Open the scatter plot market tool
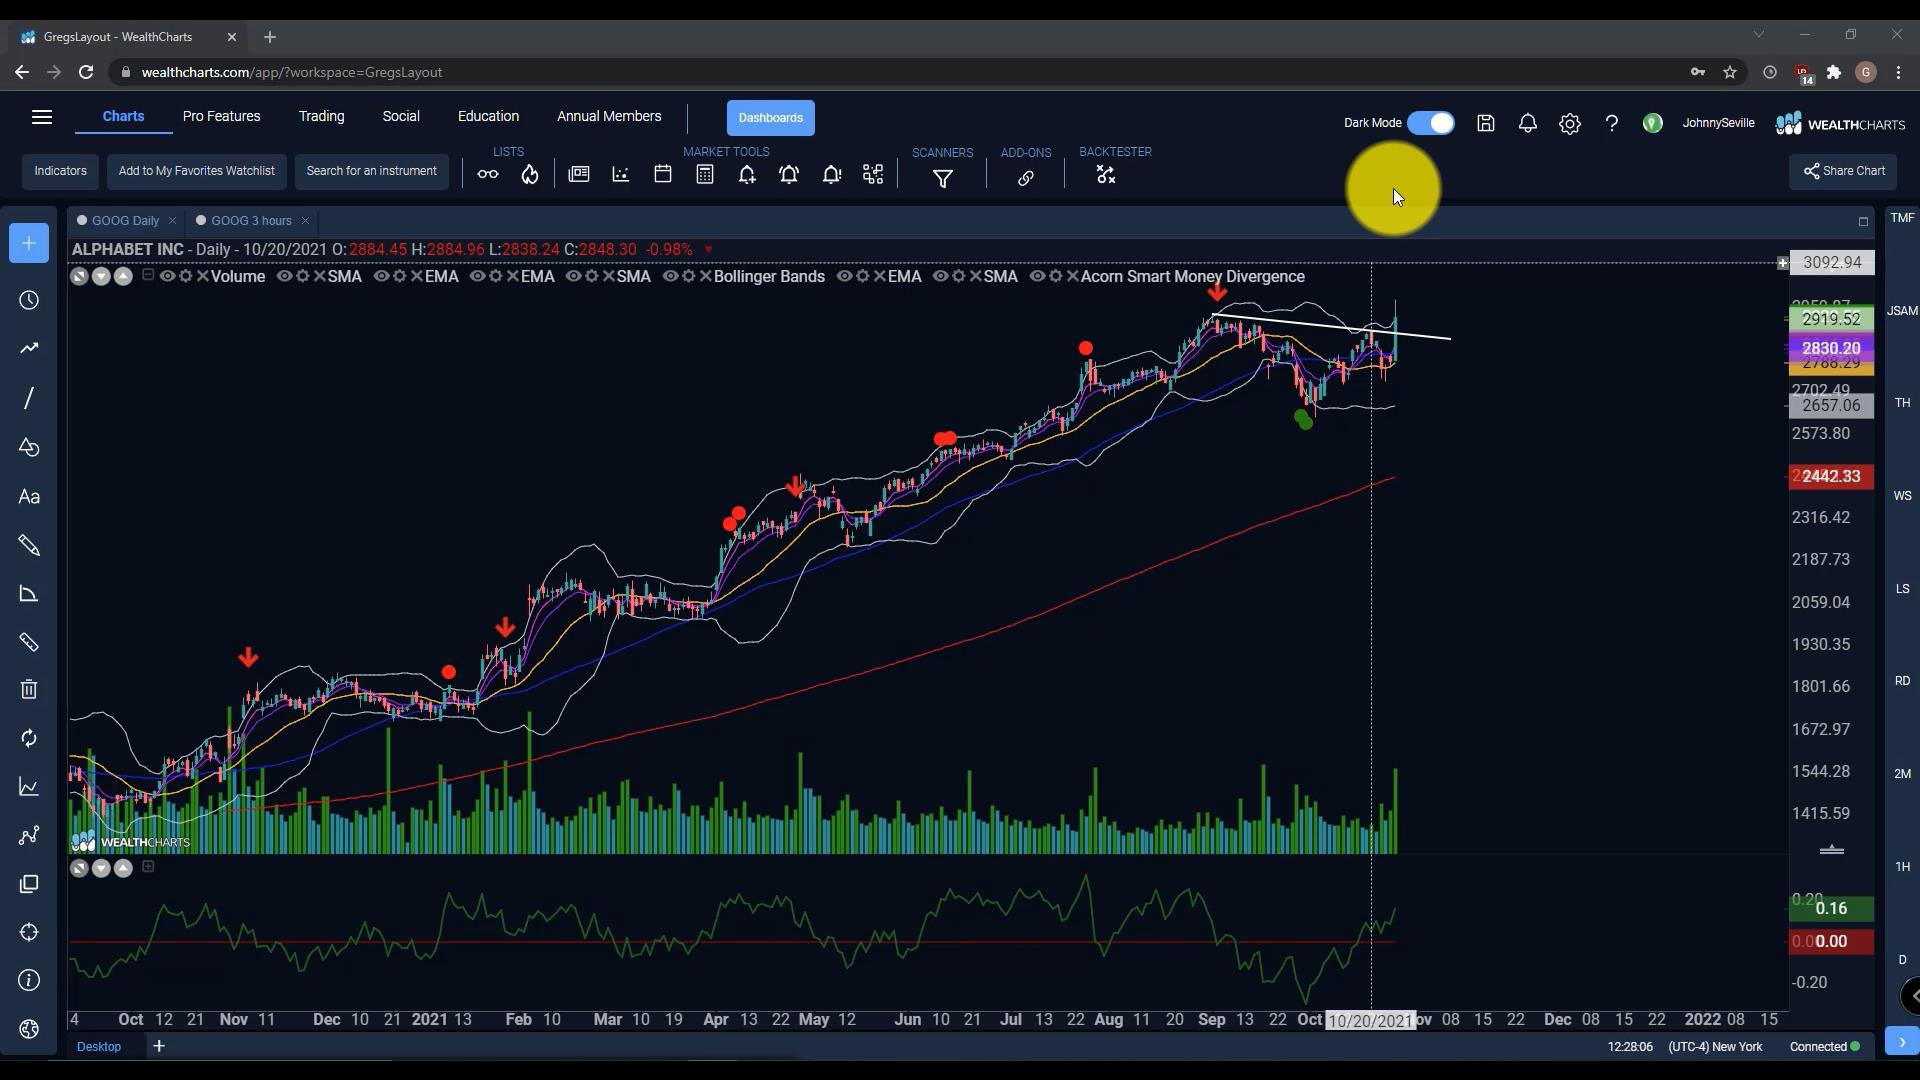 click(621, 175)
